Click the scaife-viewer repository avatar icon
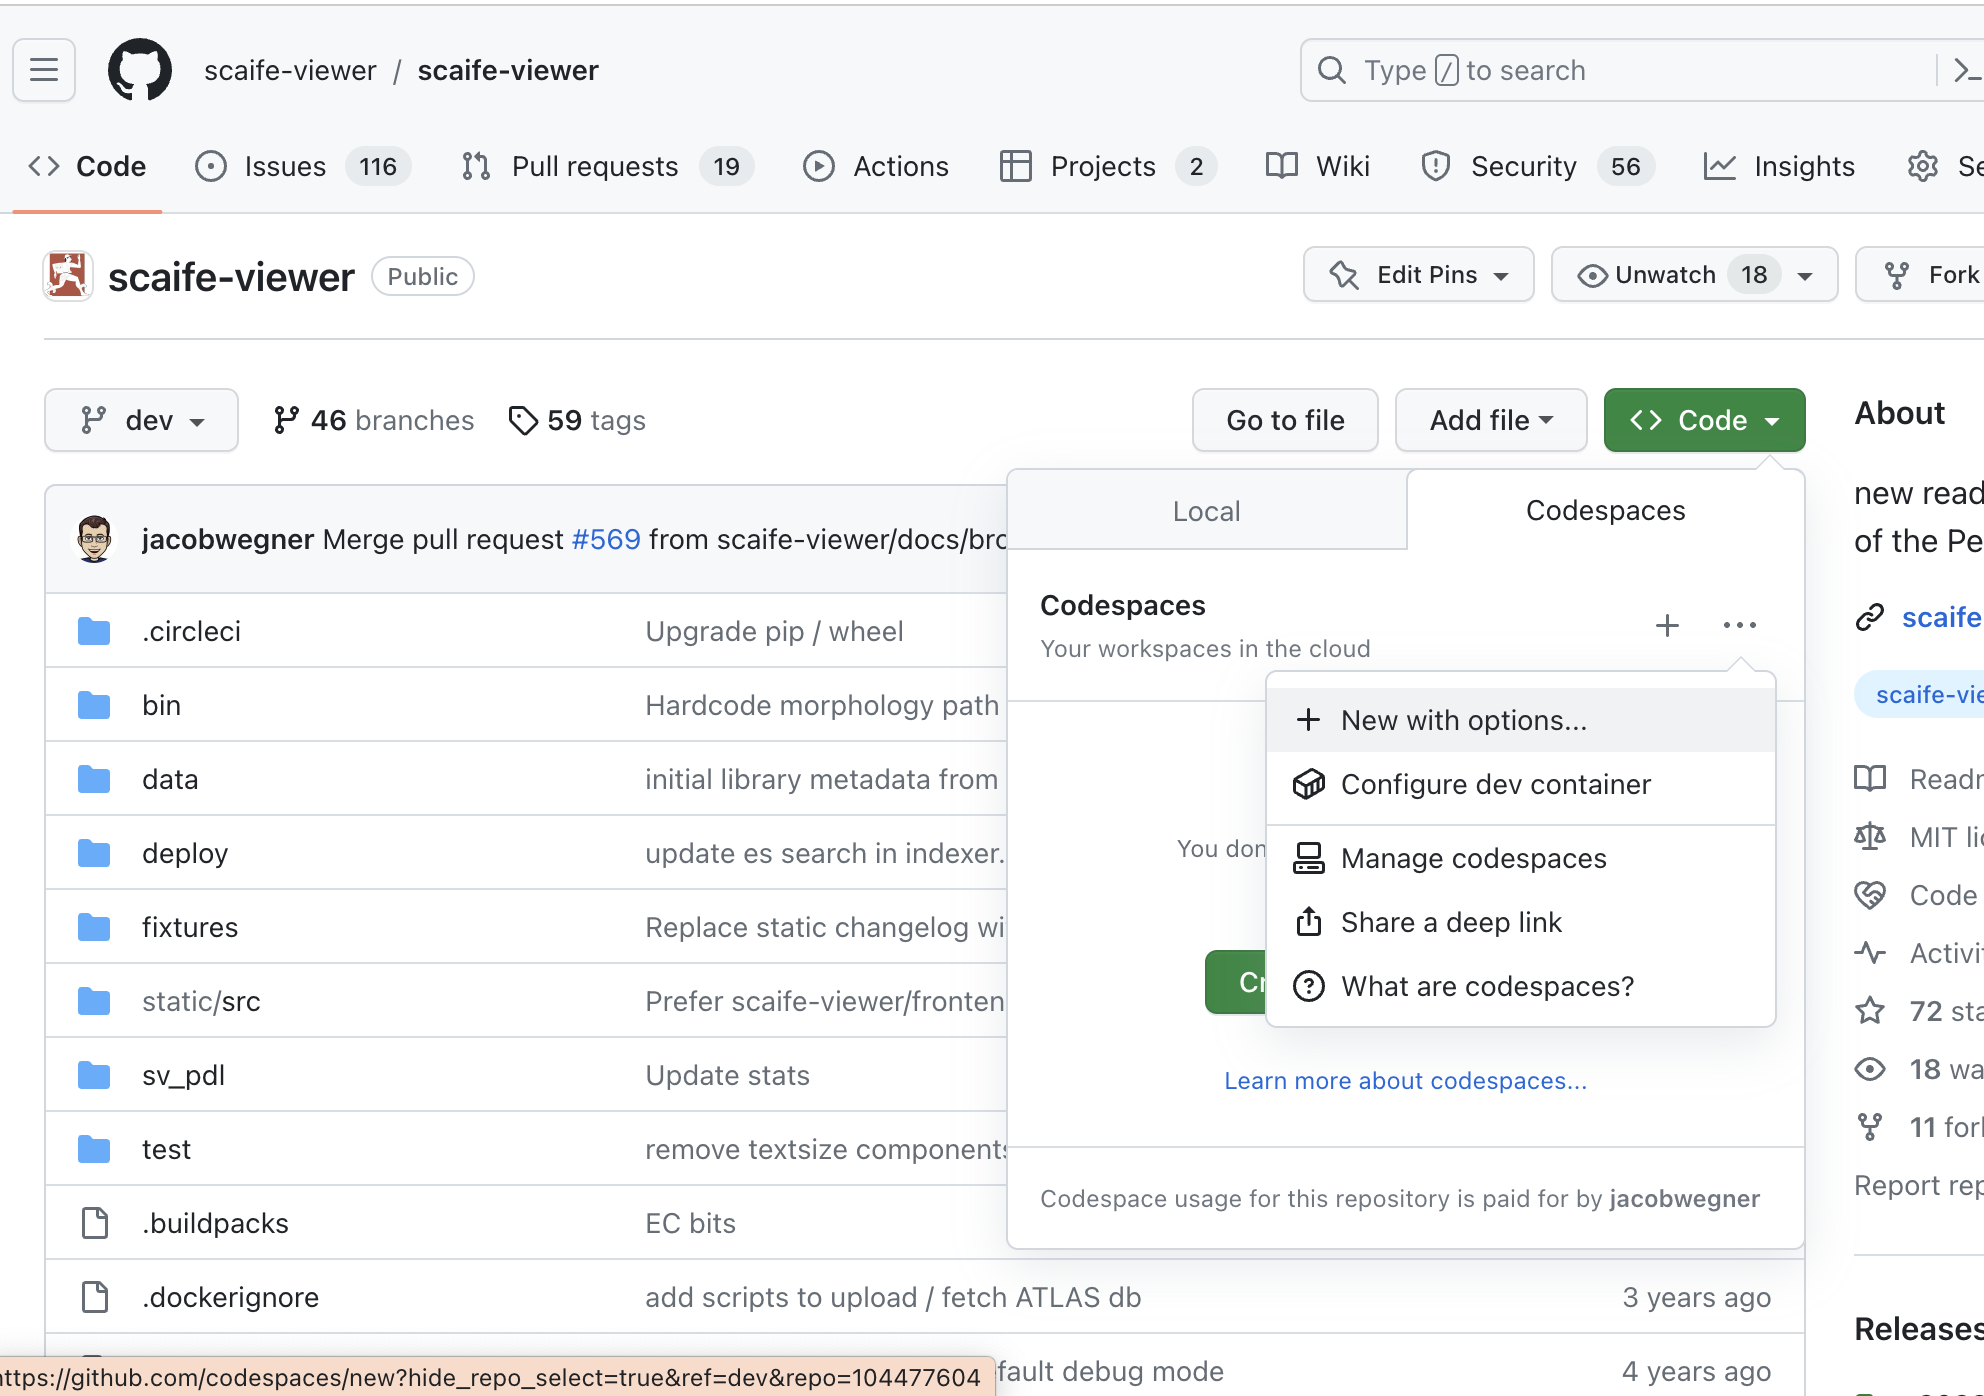Screen dimensions: 1984x1396 (x=67, y=276)
